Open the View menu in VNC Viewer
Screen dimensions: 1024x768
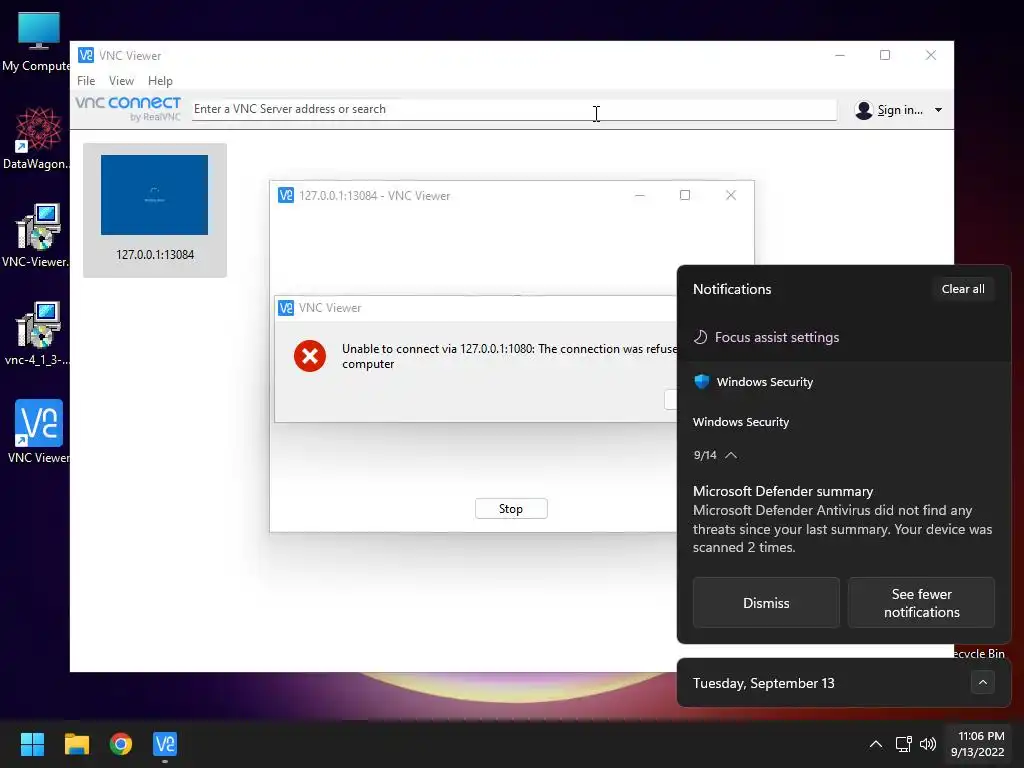pyautogui.click(x=121, y=81)
